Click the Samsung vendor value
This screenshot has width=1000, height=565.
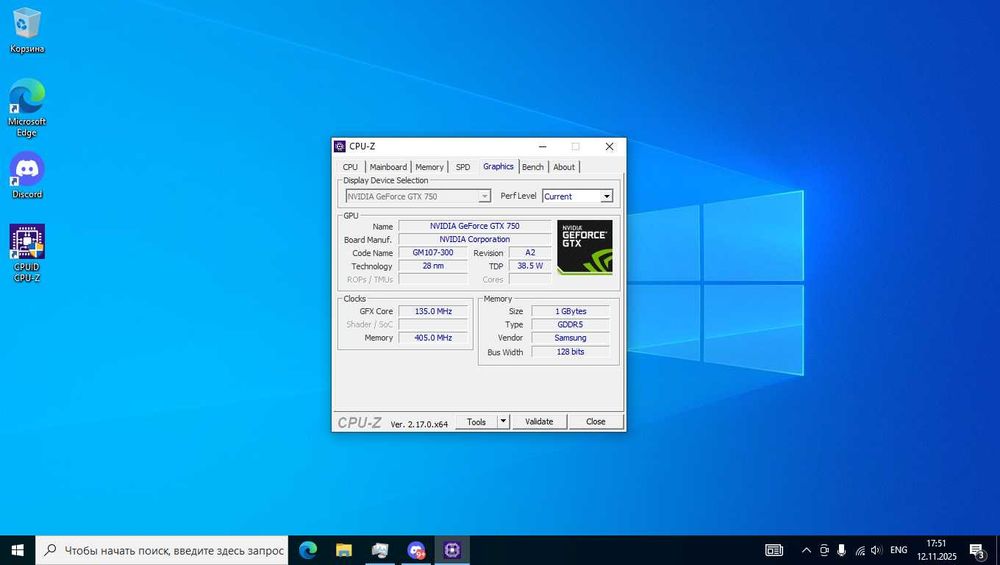570,338
